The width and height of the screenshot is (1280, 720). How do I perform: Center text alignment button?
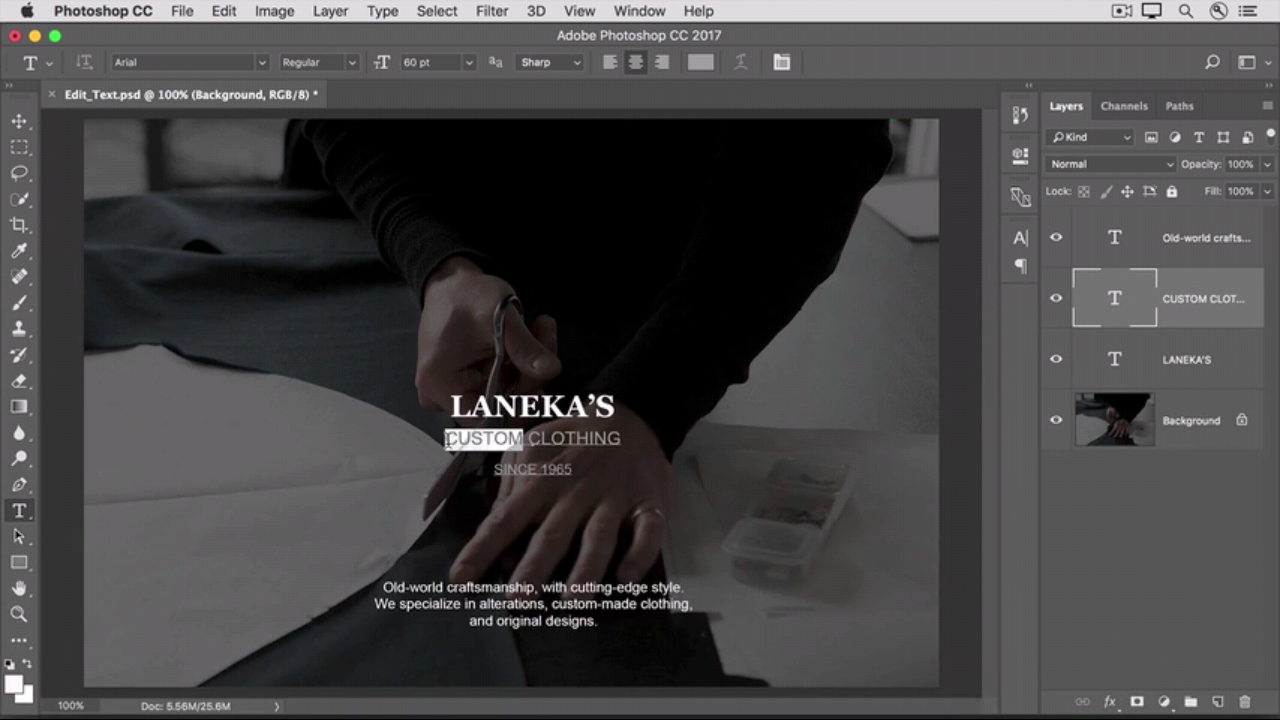(635, 62)
